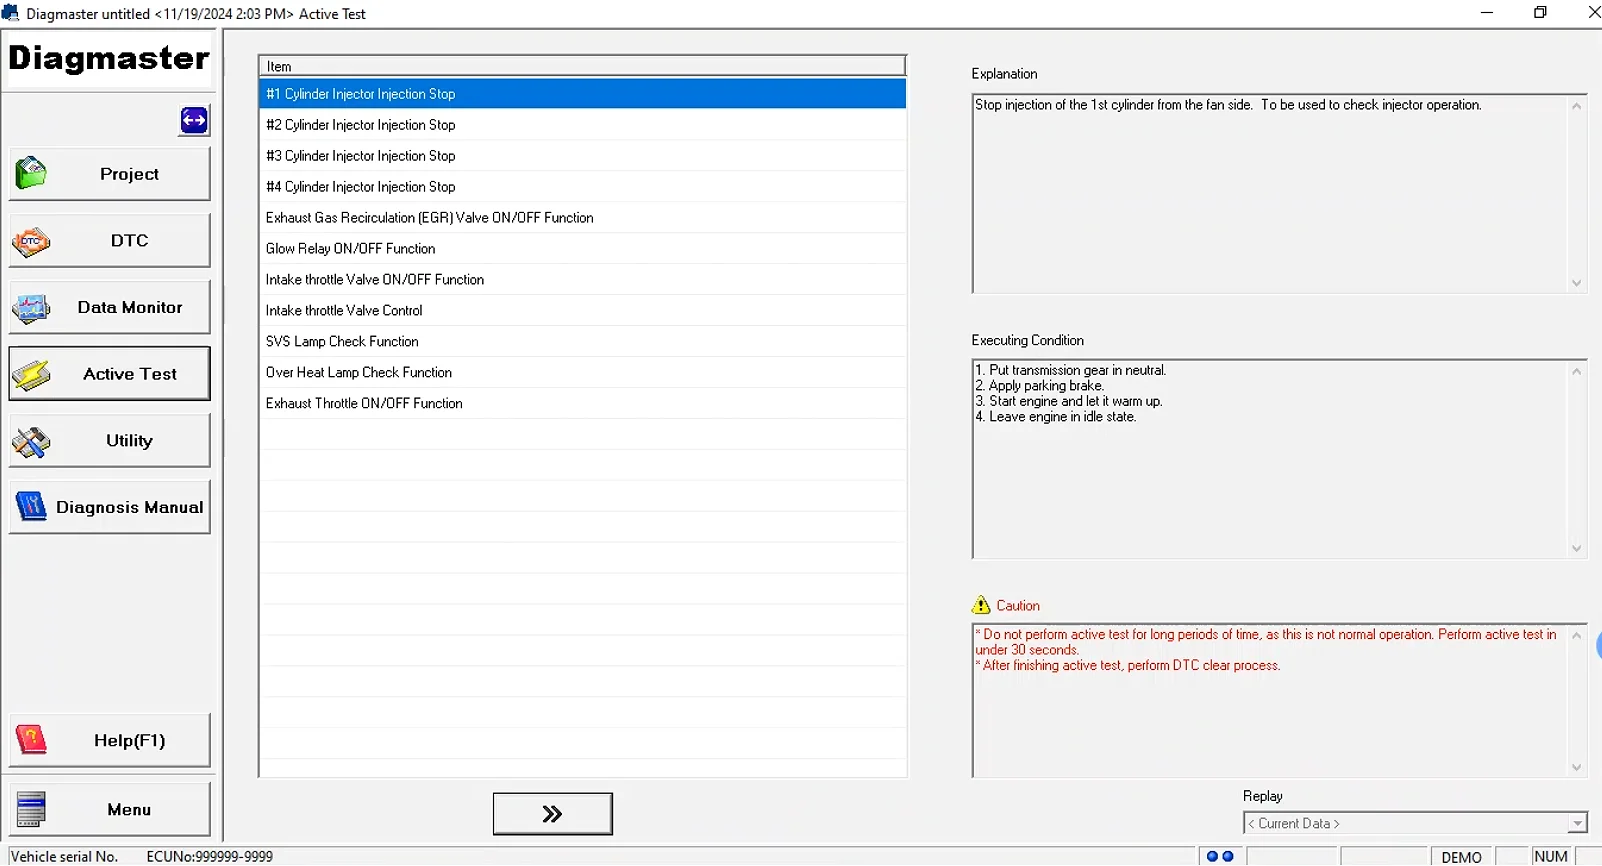Click the Caution box scroll down arrow
This screenshot has width=1602, height=866.
click(1577, 768)
